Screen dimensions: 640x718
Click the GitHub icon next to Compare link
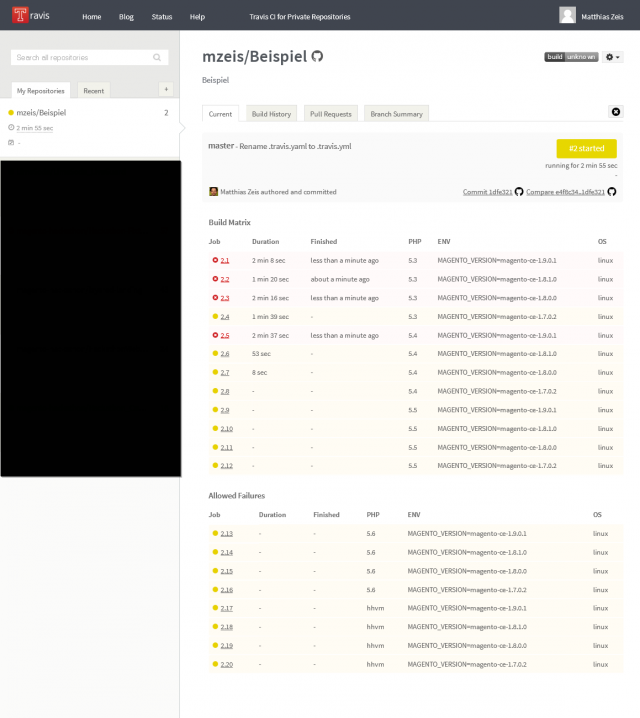tap(612, 192)
